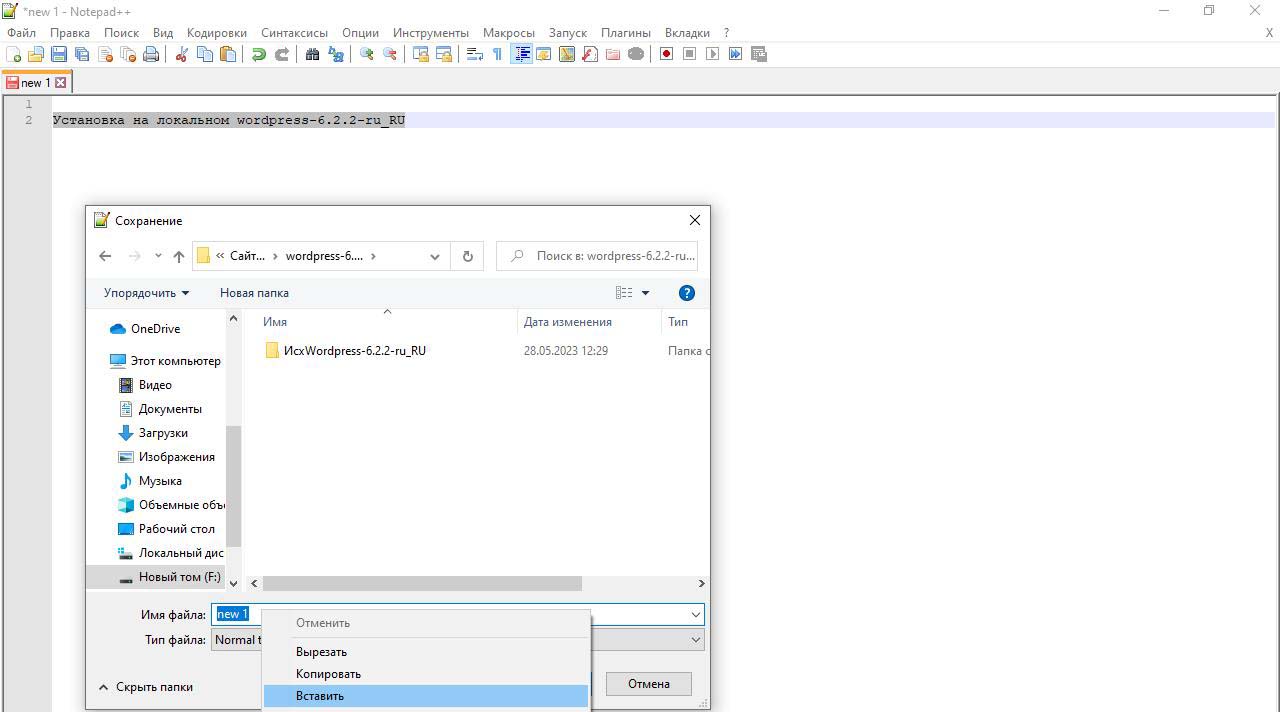Start macro recording with the red circle icon
Image resolution: width=1280 pixels, height=712 pixels.
(666, 54)
